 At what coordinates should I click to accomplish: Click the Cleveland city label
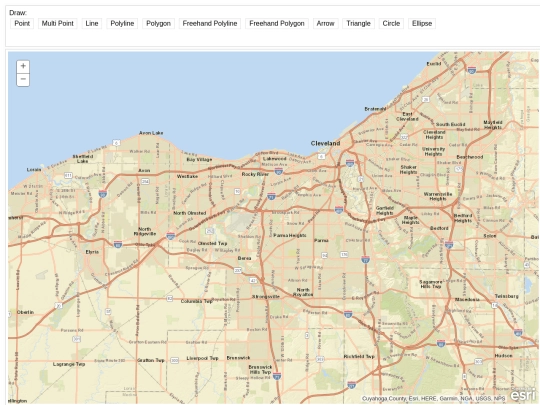click(325, 143)
